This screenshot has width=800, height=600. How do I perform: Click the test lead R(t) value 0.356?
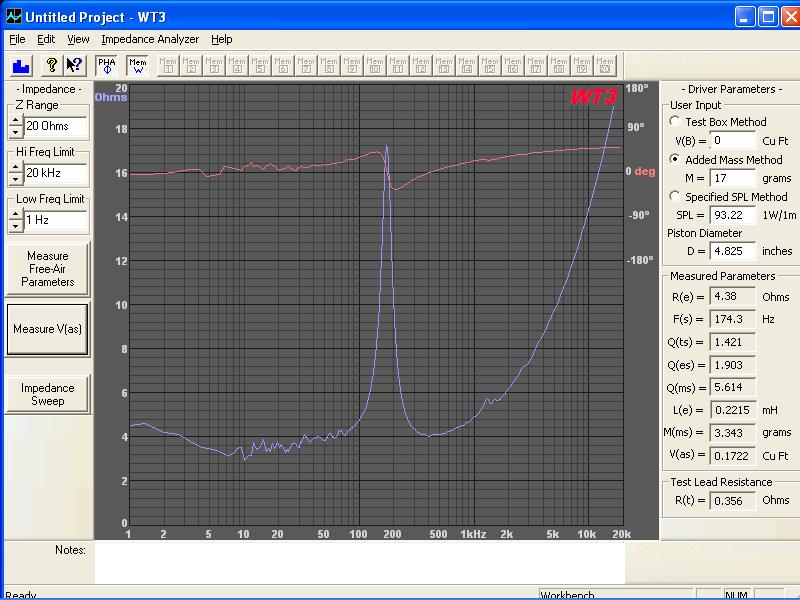(x=732, y=501)
